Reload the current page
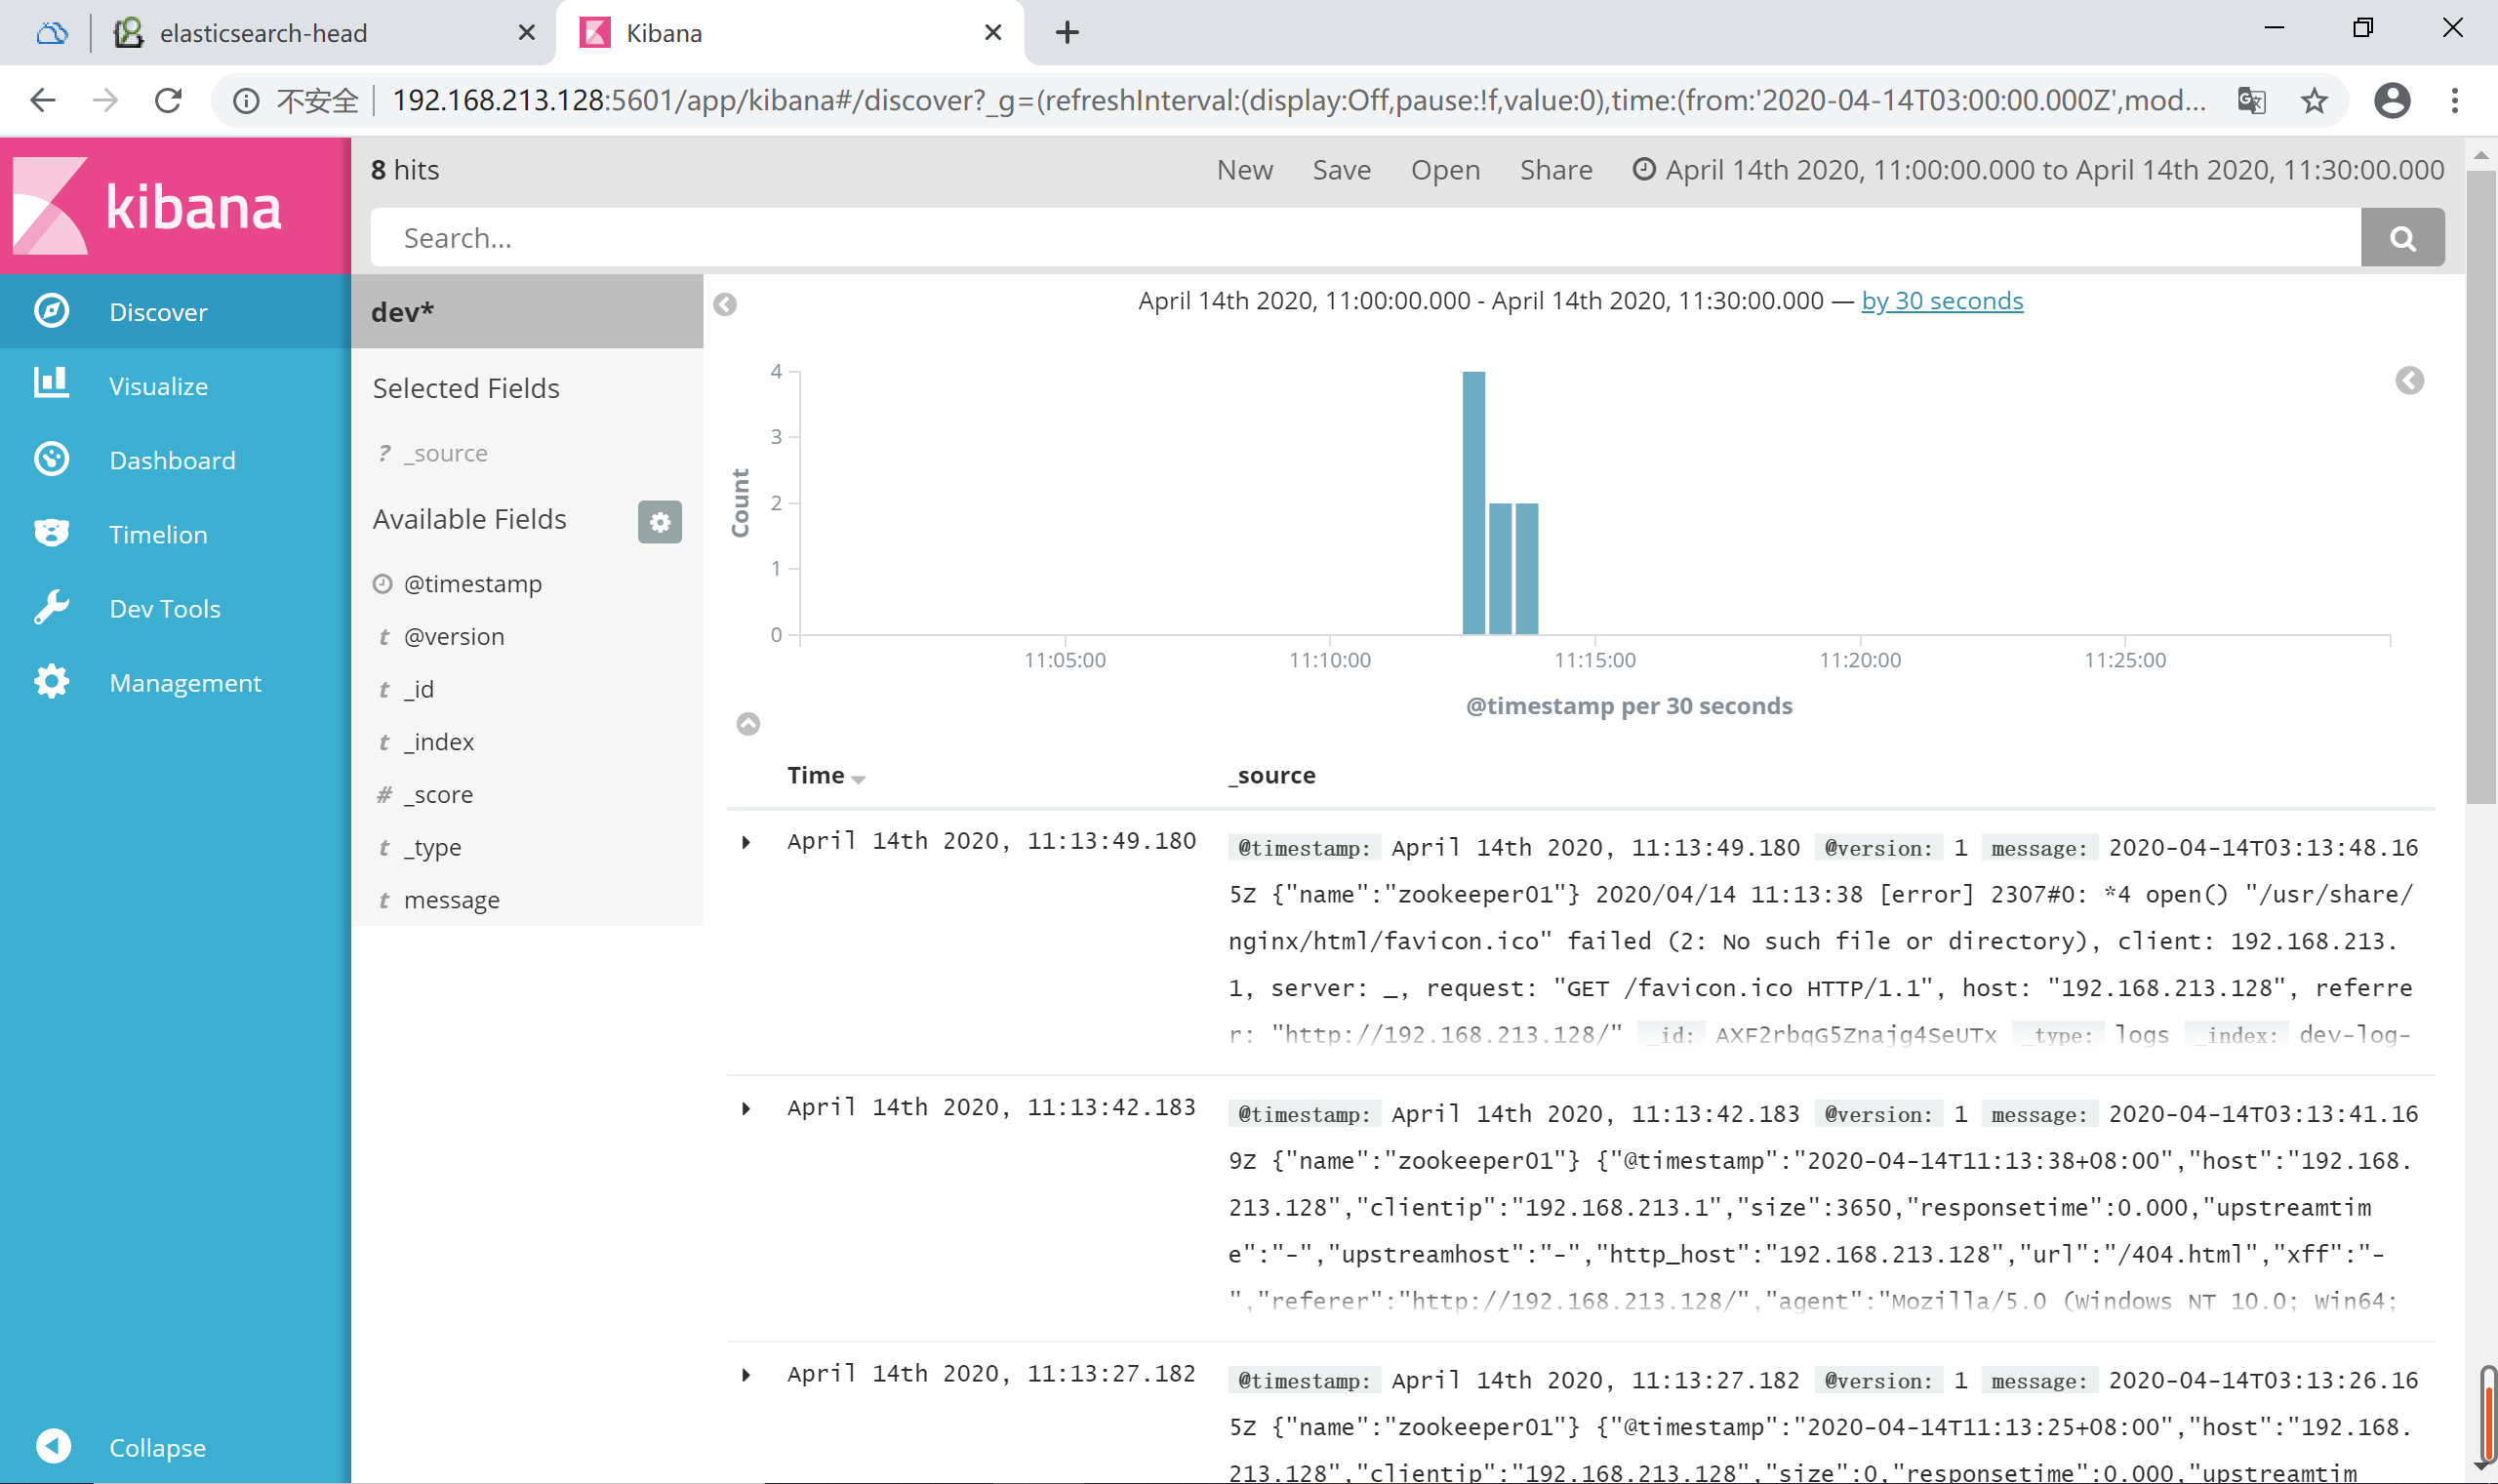 (168, 100)
